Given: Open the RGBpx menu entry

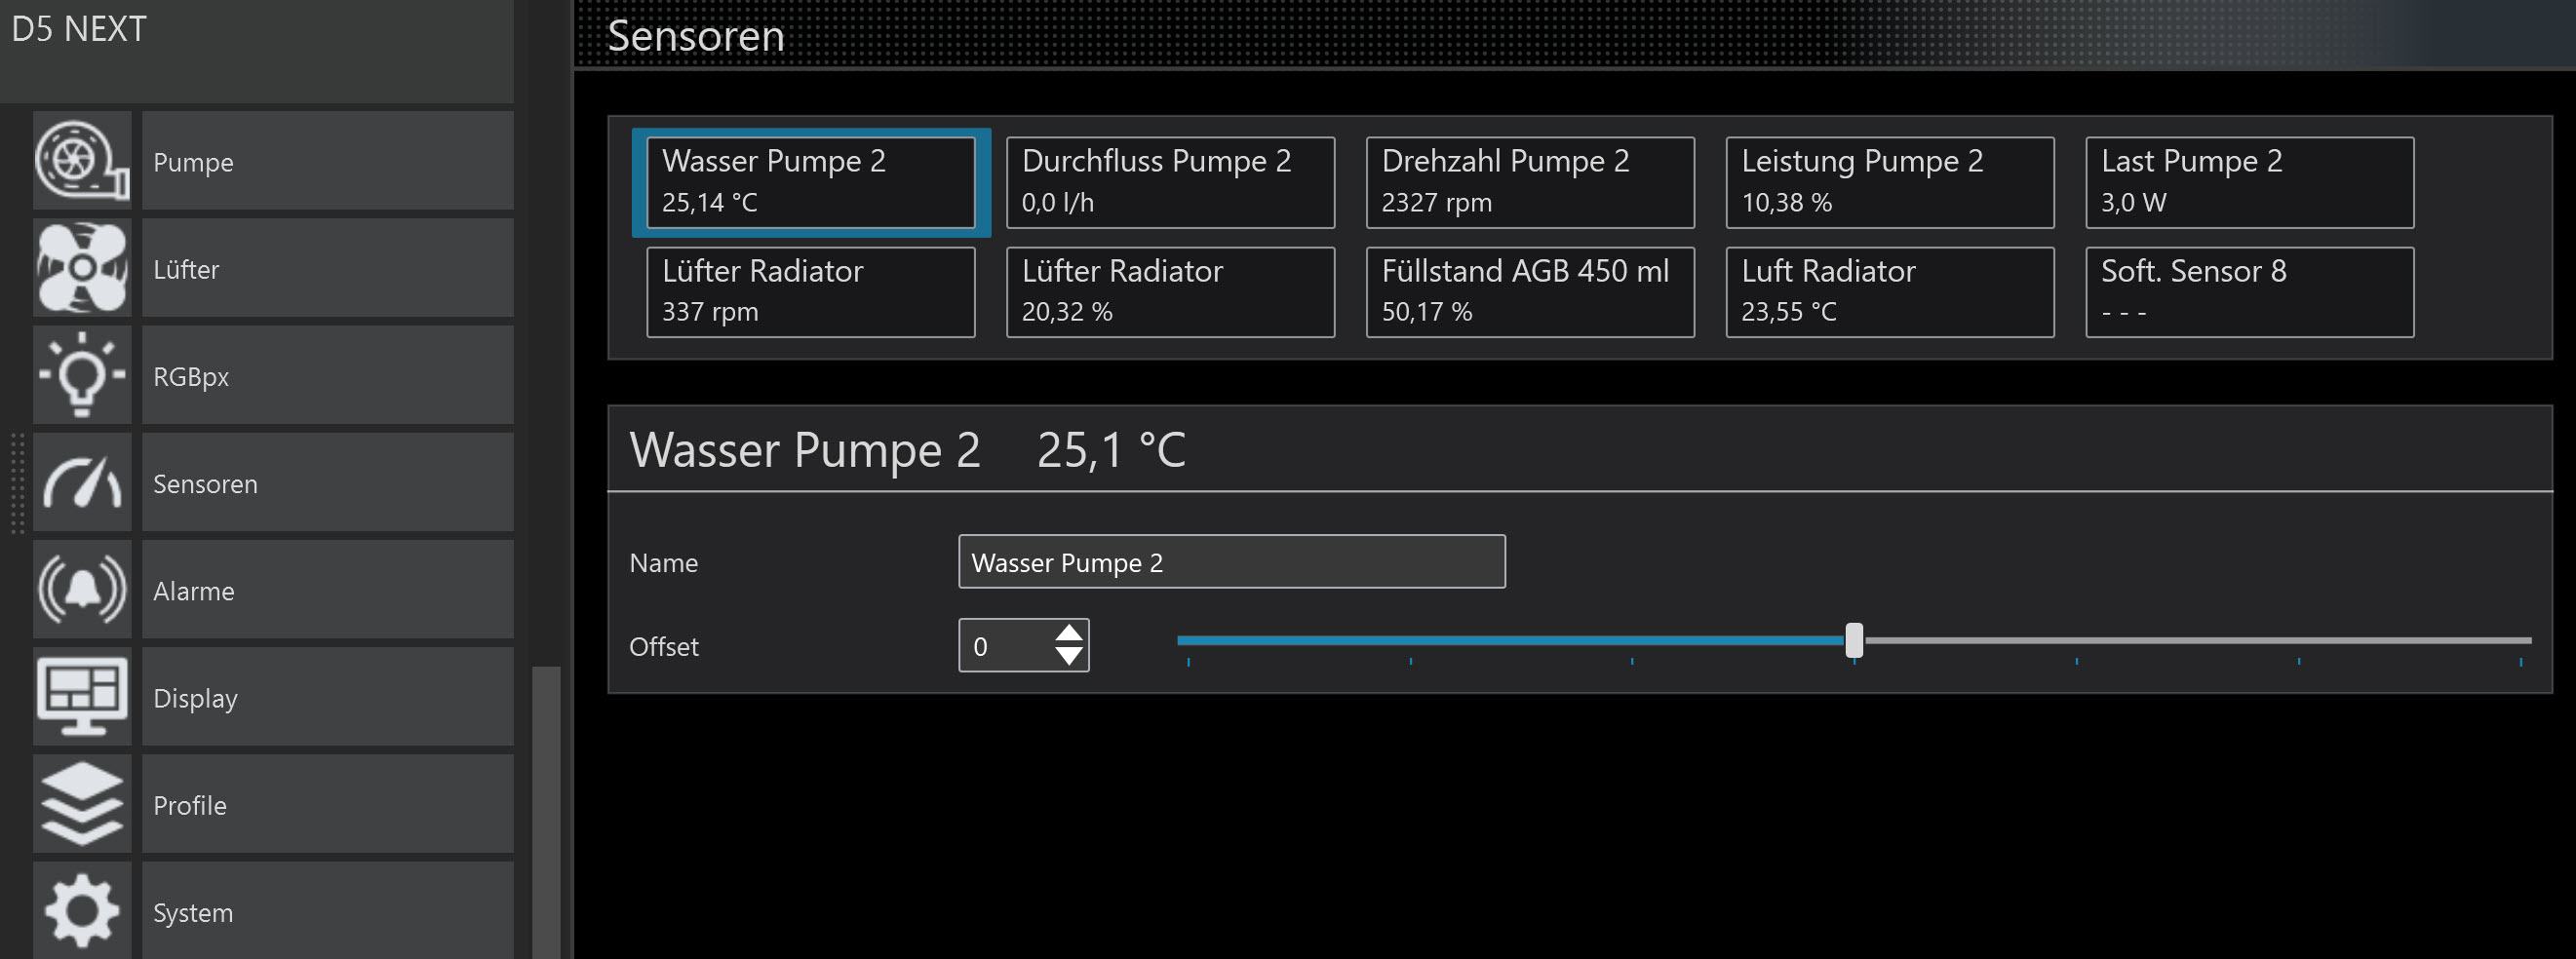Looking at the screenshot, I should 328,375.
